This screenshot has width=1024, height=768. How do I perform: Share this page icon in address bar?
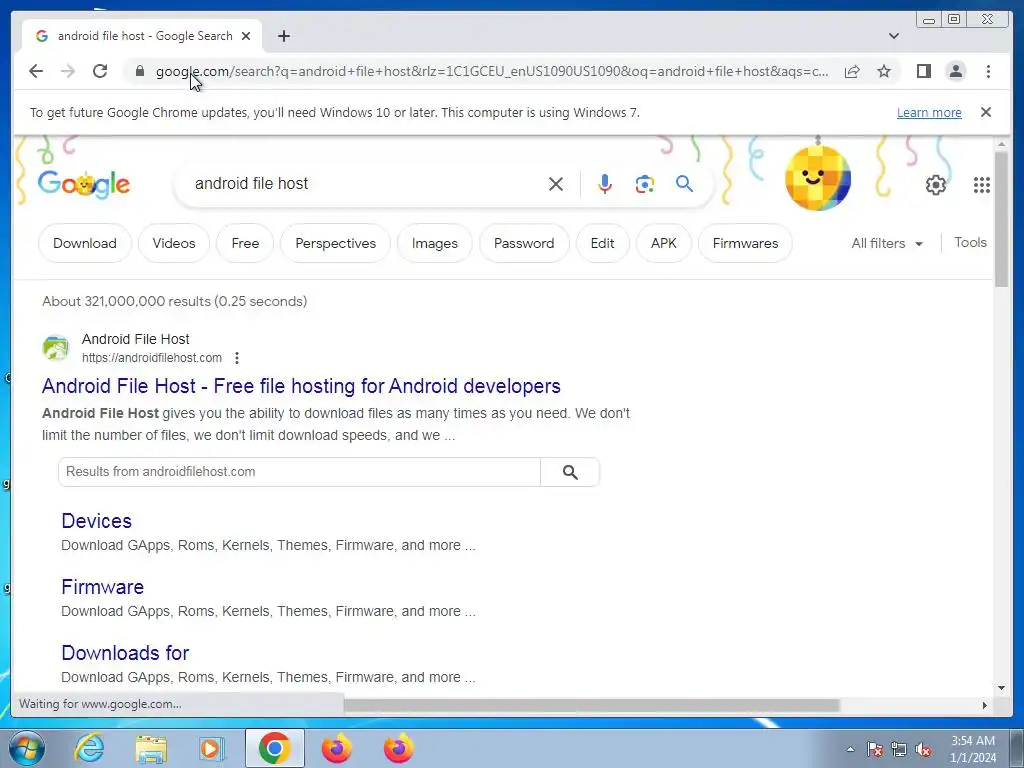852,71
